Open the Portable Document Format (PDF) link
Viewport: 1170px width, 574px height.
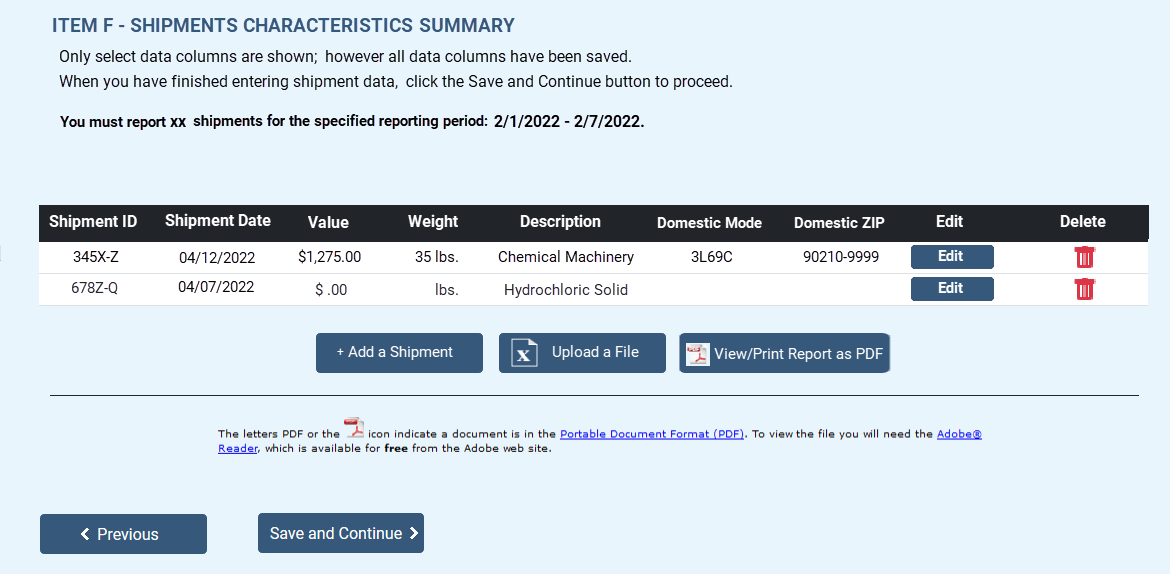[x=652, y=434]
